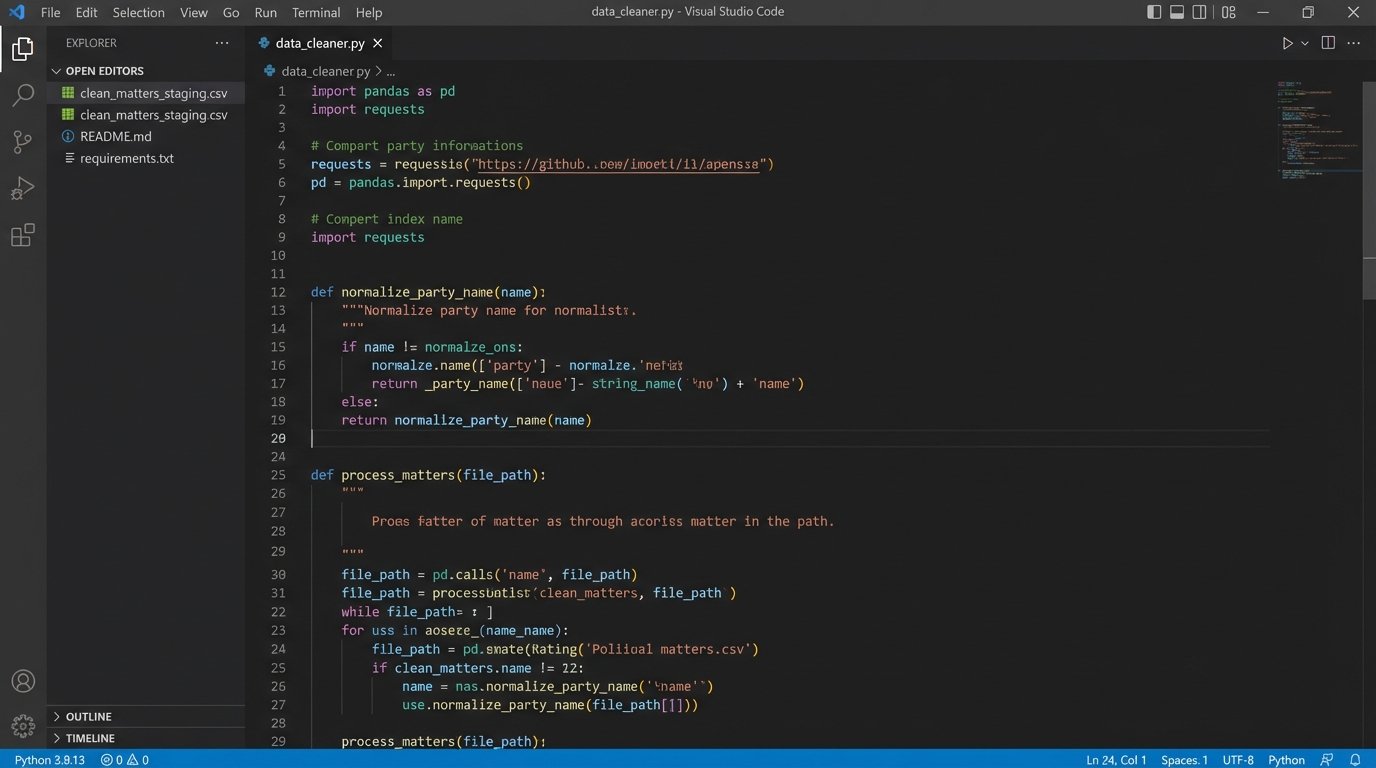Open the Terminal menu
Image resolution: width=1376 pixels, height=768 pixels.
(315, 12)
